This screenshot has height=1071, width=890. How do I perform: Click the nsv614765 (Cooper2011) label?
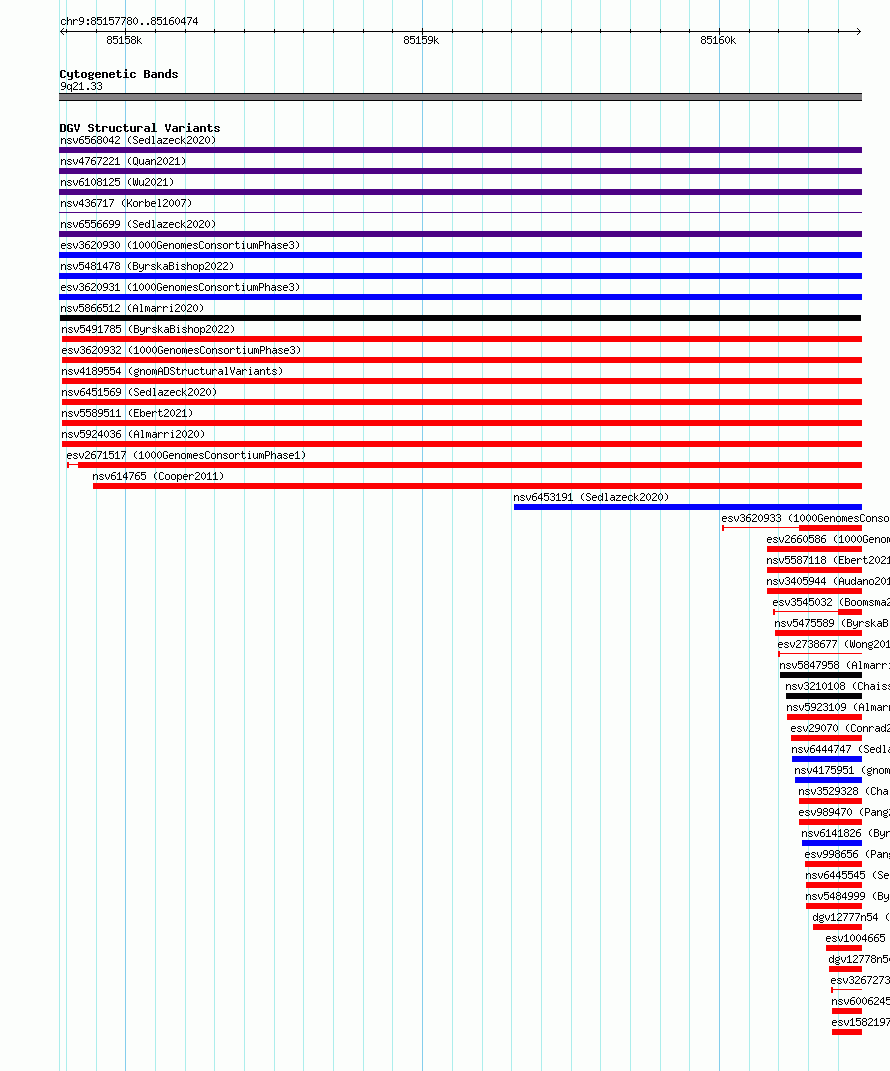(158, 476)
